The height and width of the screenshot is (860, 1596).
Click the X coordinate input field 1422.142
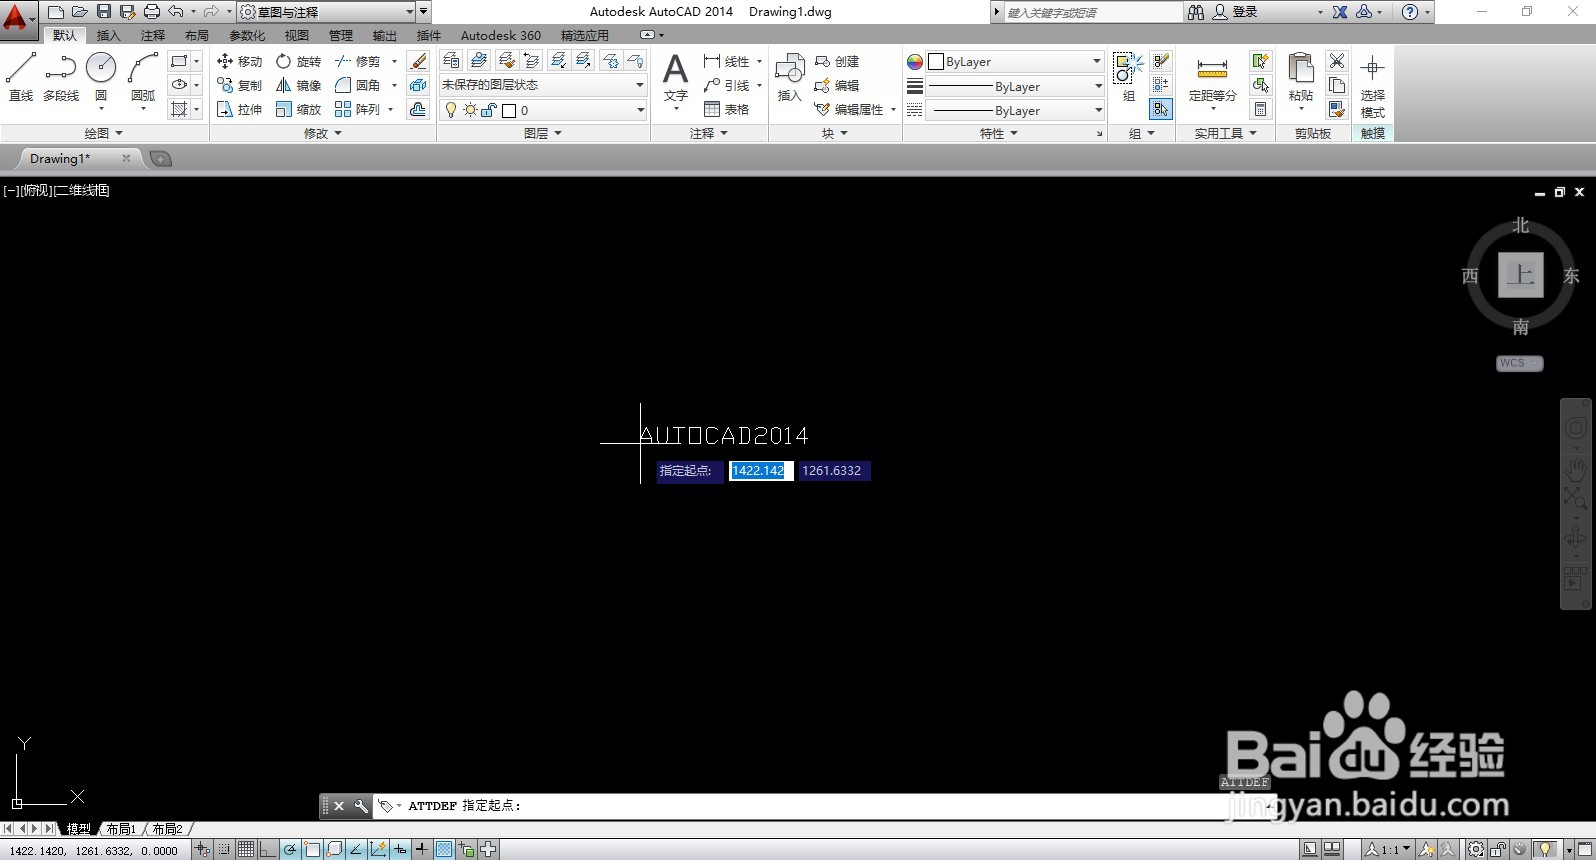(x=761, y=471)
